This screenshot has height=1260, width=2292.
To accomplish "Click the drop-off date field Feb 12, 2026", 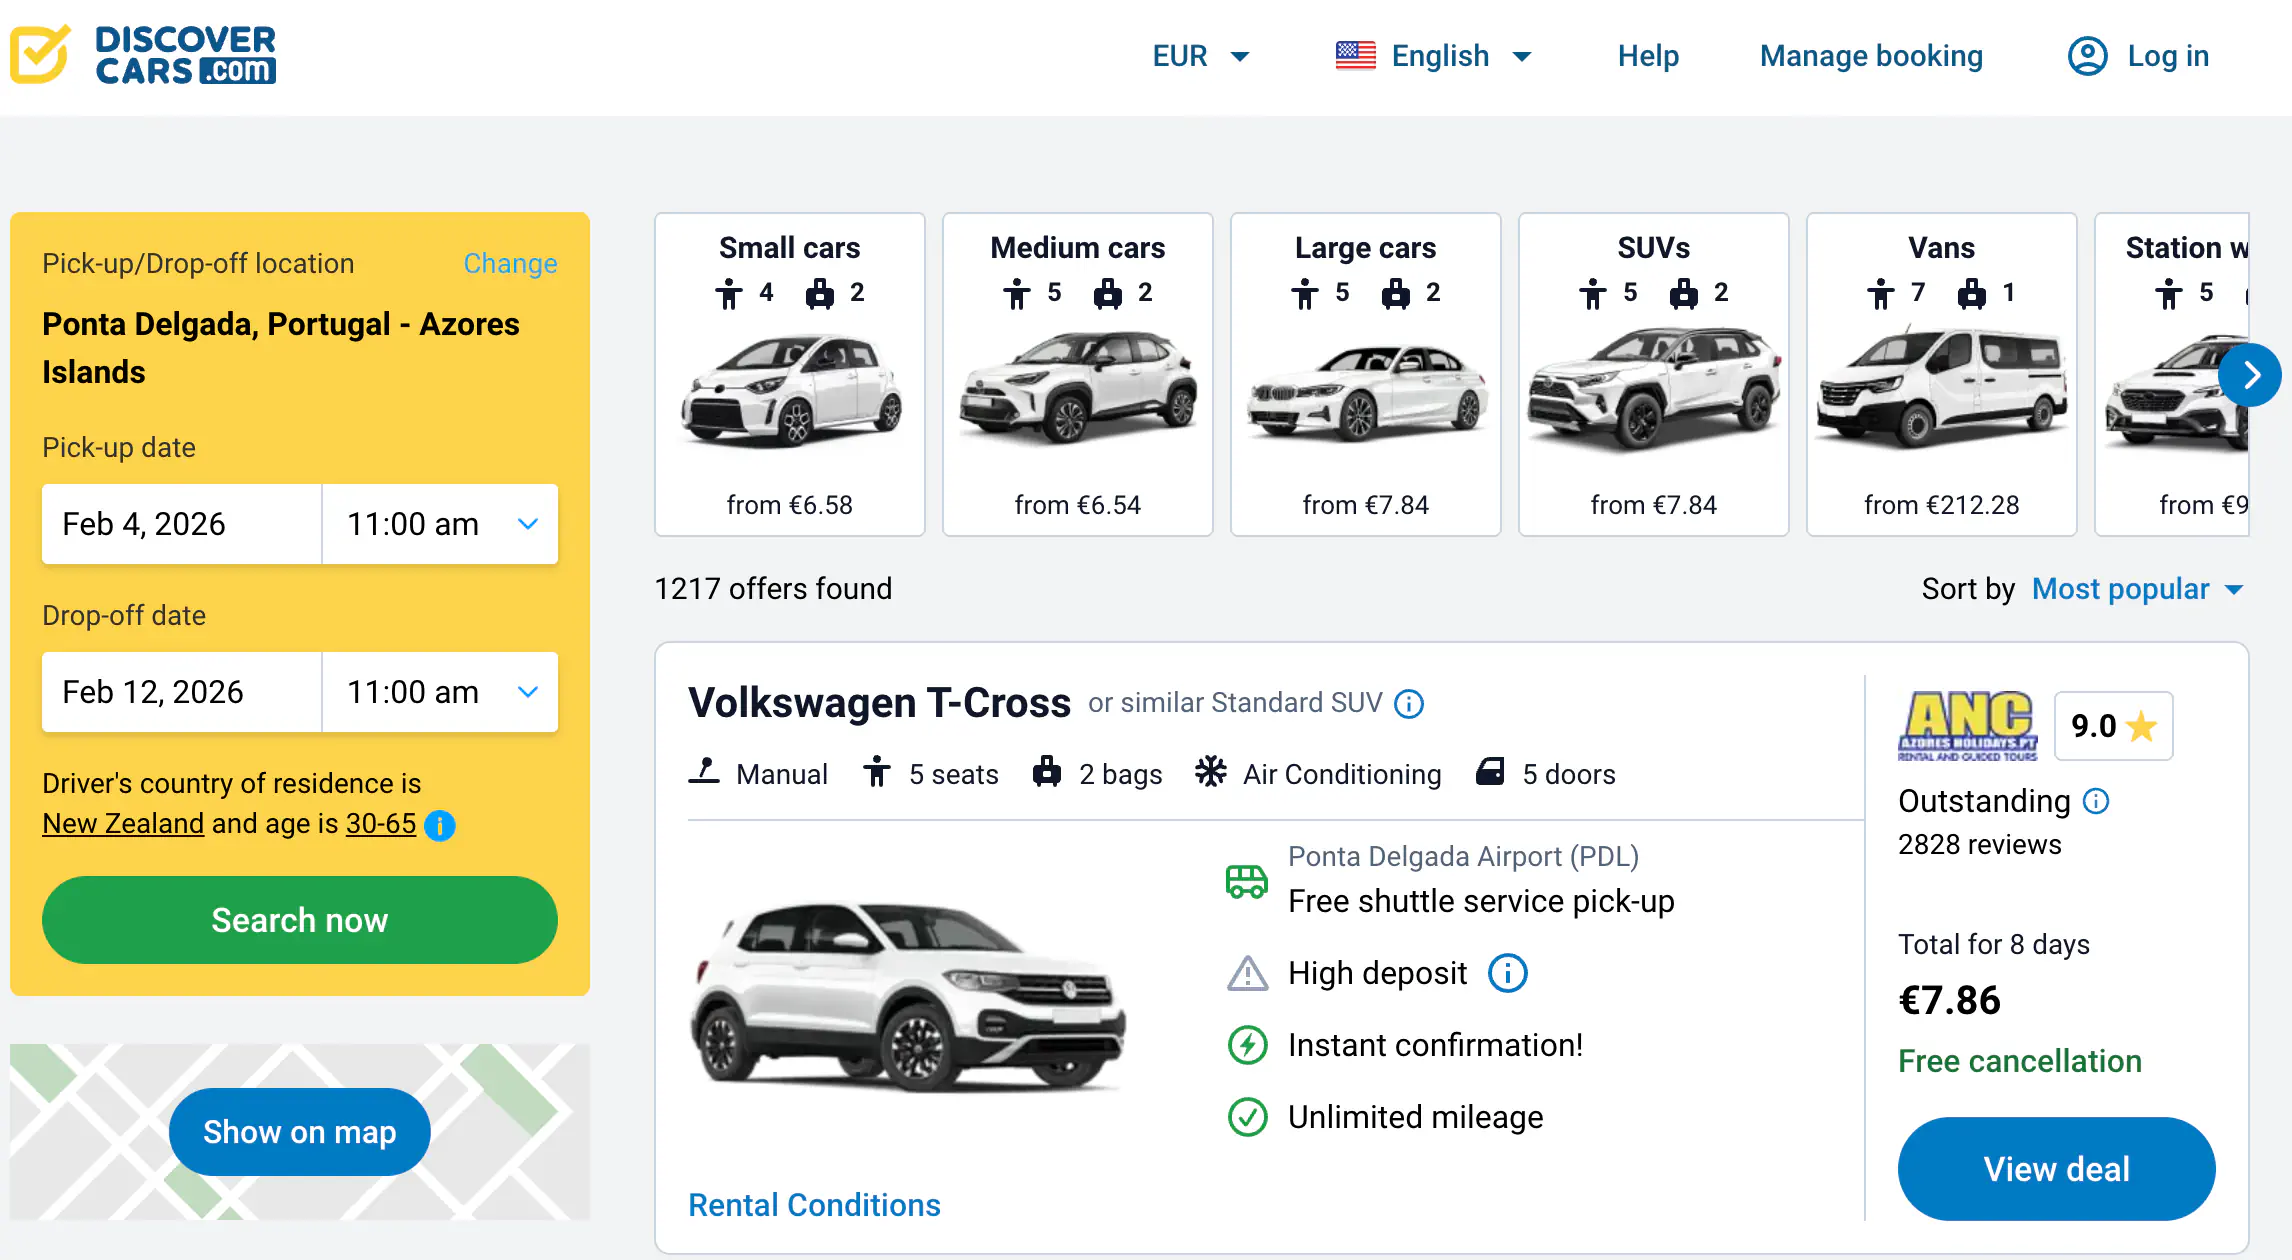I will (182, 692).
